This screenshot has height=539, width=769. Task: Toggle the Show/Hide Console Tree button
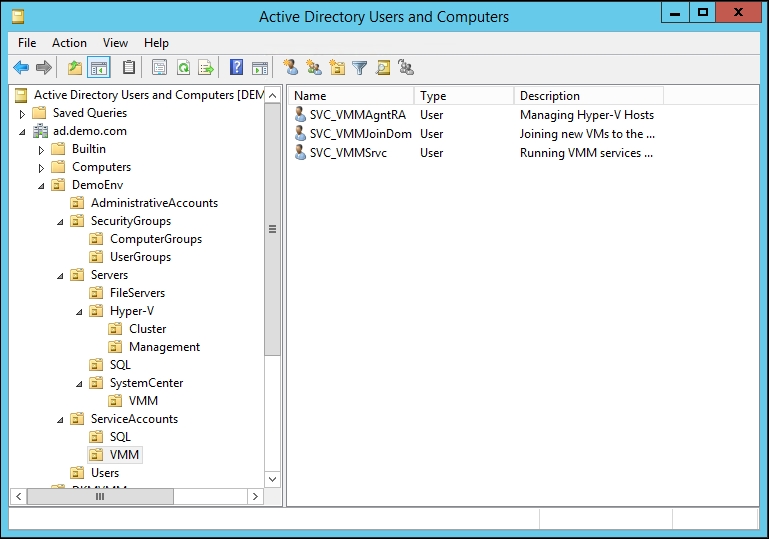[x=98, y=68]
